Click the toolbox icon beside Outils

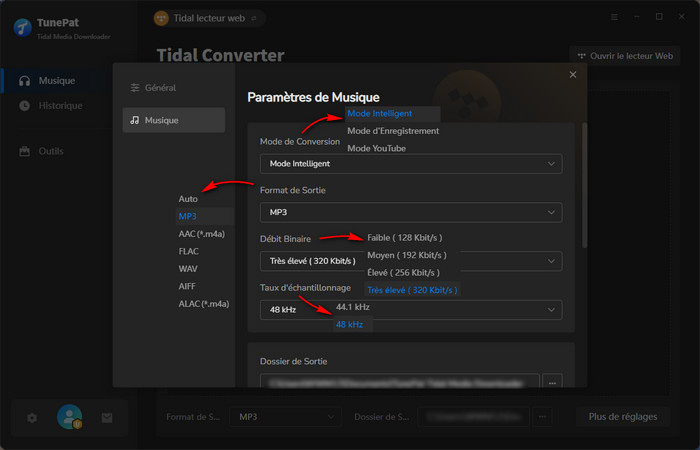[25, 151]
